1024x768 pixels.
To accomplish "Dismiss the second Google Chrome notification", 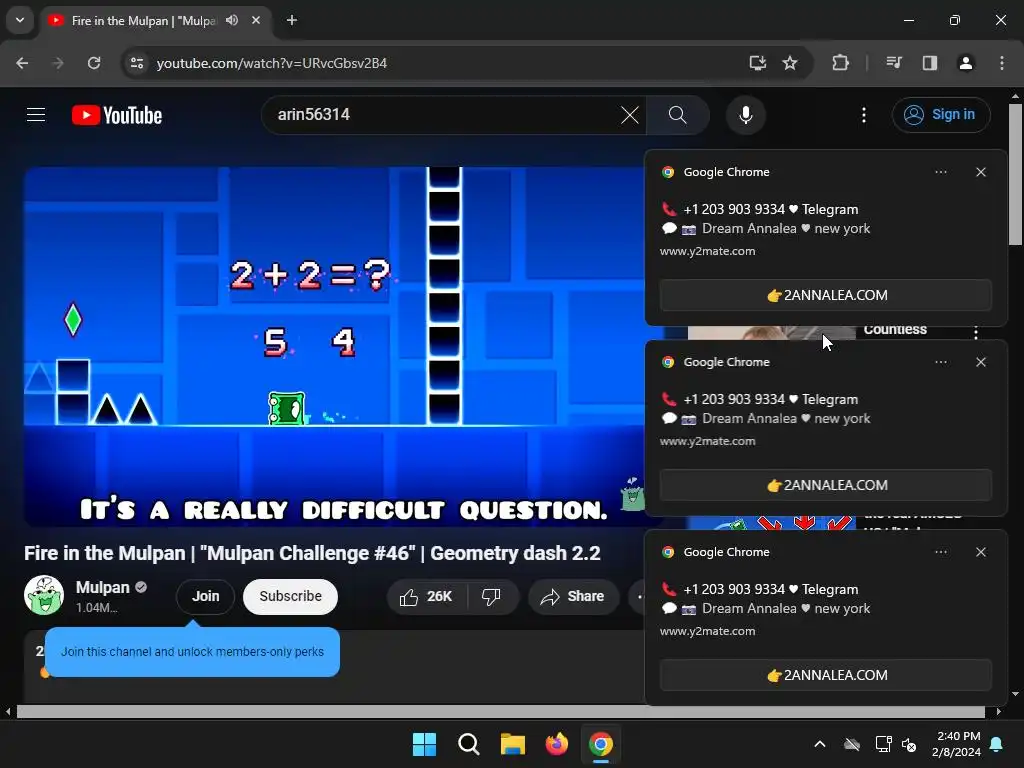I will pos(981,362).
